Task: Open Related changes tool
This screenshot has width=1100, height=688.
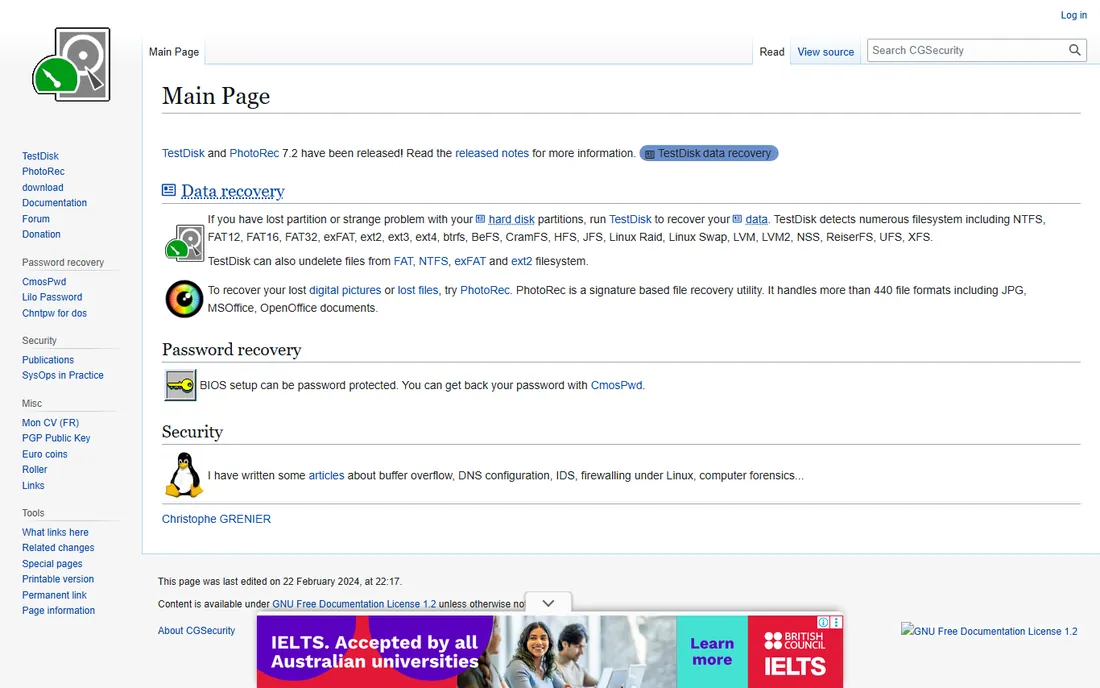Action: (58, 548)
